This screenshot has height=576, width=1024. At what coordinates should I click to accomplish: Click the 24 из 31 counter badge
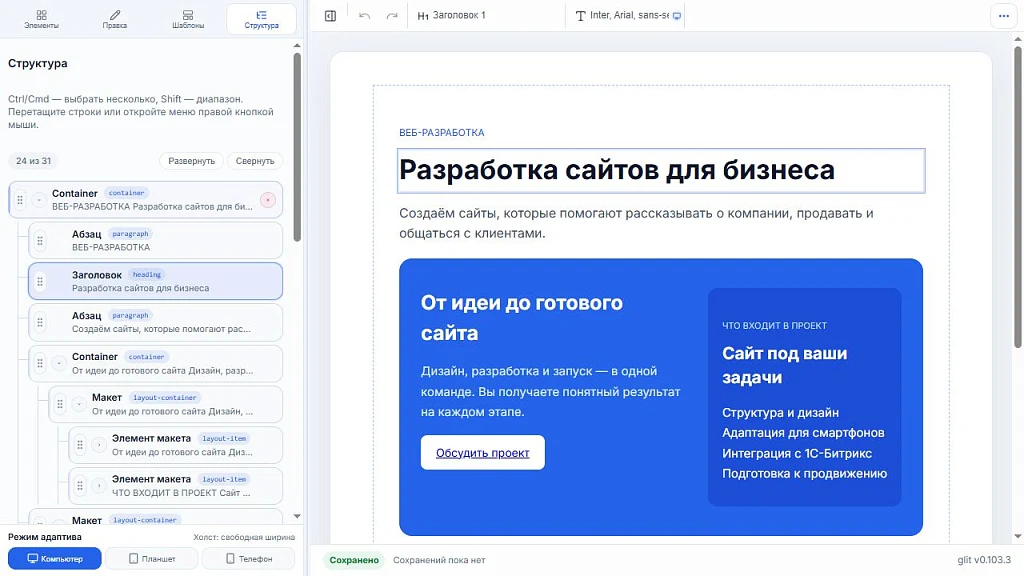33,161
